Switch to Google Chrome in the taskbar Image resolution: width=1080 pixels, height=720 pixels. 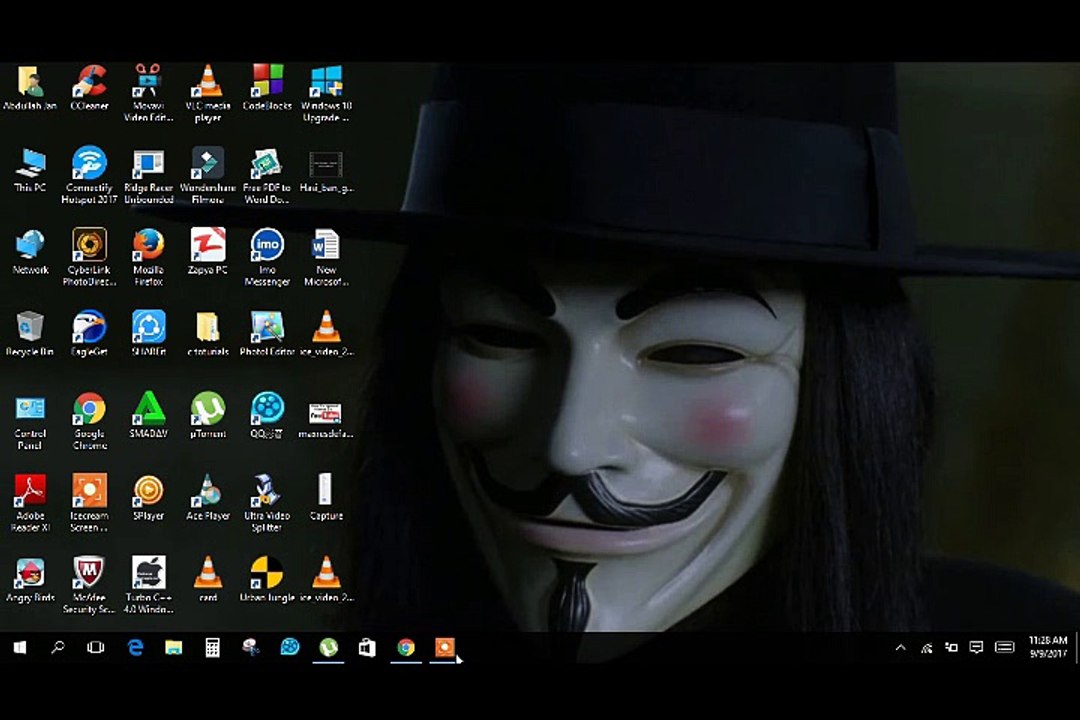pyautogui.click(x=406, y=648)
